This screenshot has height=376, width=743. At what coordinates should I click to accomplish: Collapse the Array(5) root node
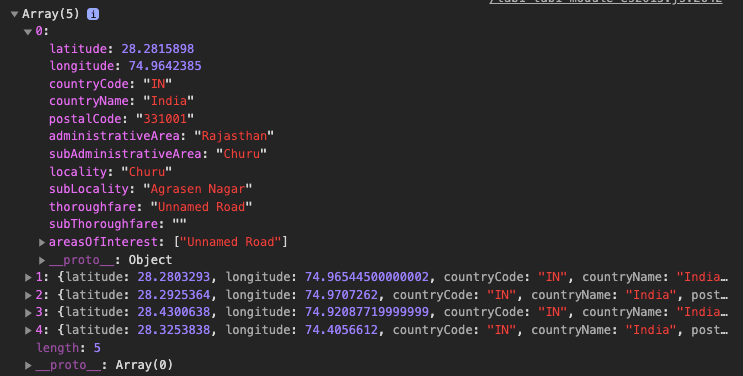(14, 14)
